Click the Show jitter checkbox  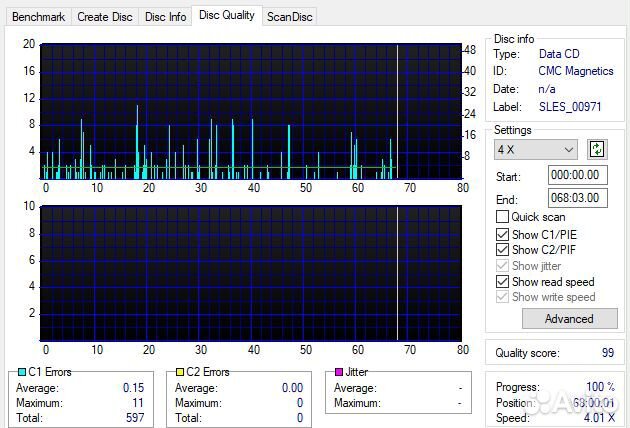(x=503, y=266)
